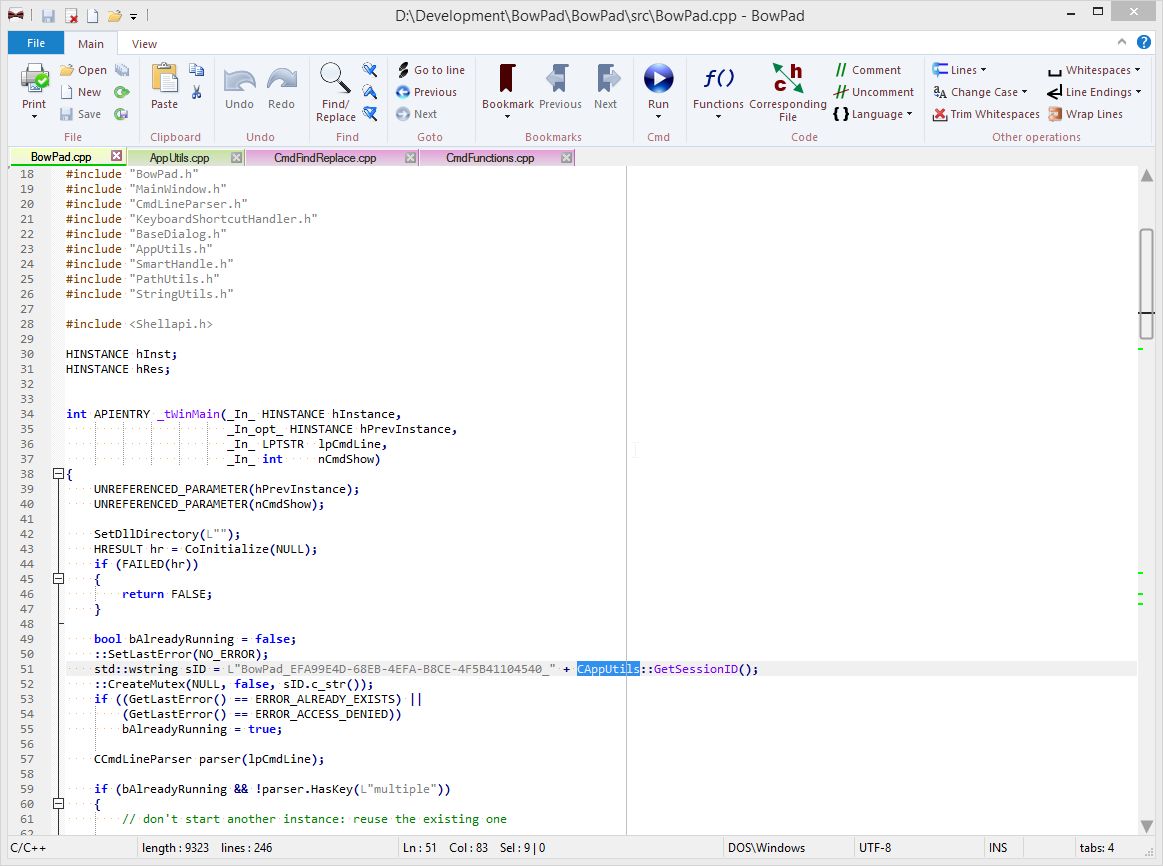Toggle overwrite mode via INS indicator
The width and height of the screenshot is (1163, 866).
pyautogui.click(x=1000, y=847)
